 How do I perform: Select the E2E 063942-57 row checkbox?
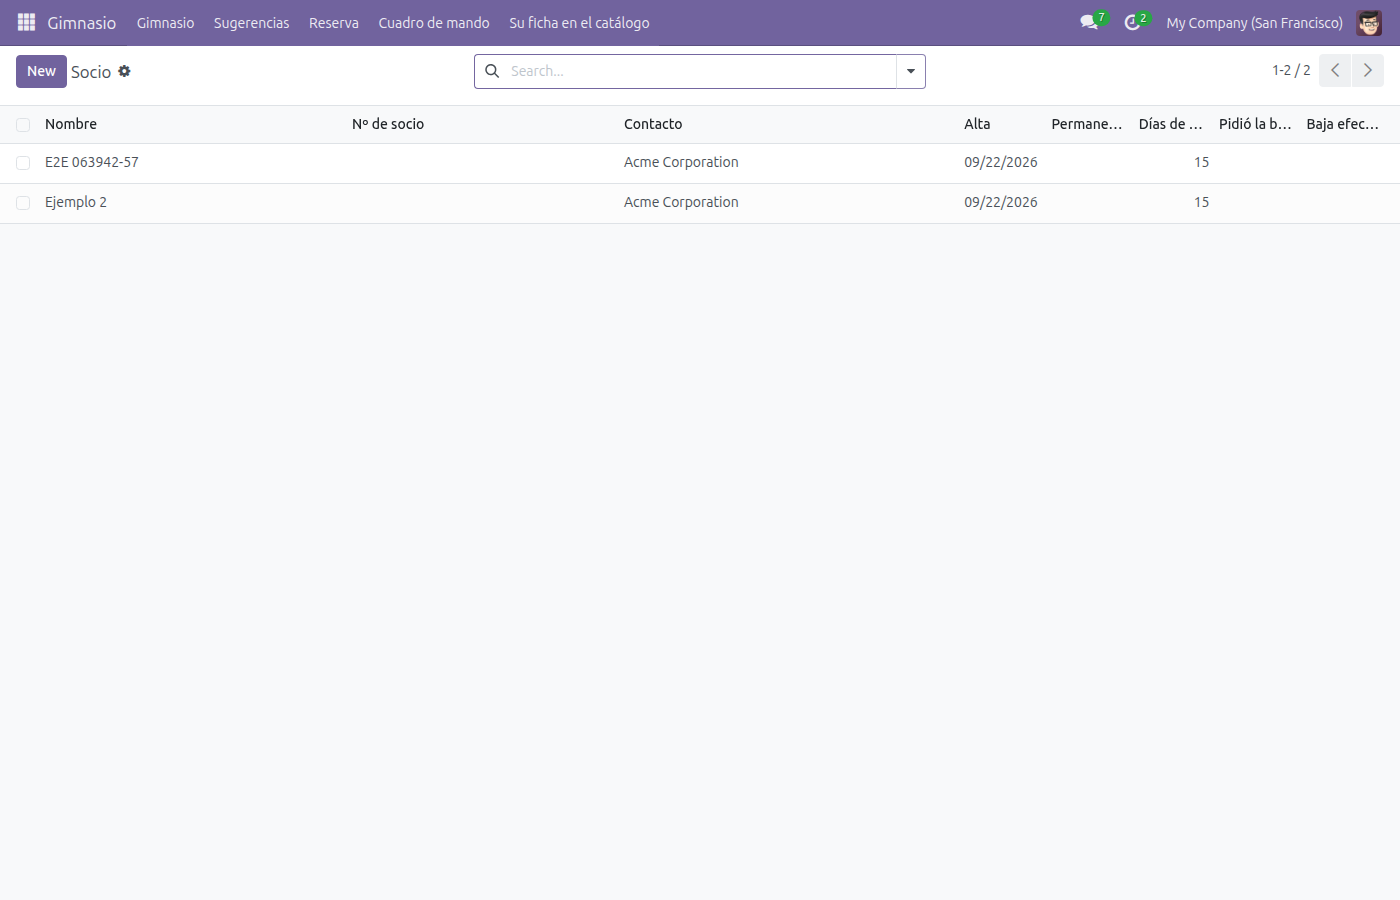[x=23, y=163]
